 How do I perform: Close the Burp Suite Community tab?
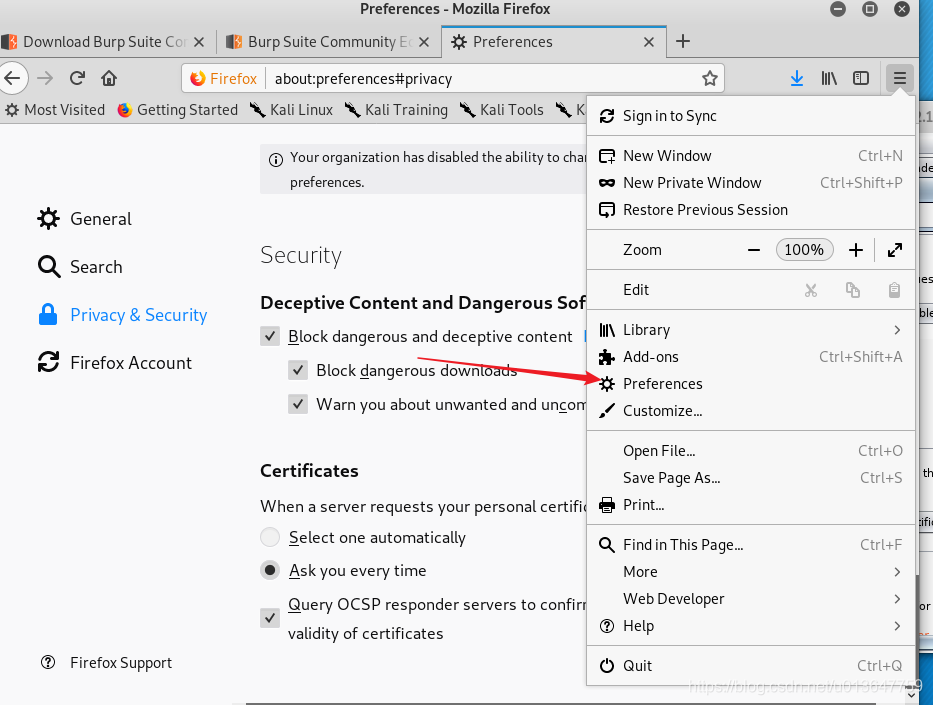424,42
